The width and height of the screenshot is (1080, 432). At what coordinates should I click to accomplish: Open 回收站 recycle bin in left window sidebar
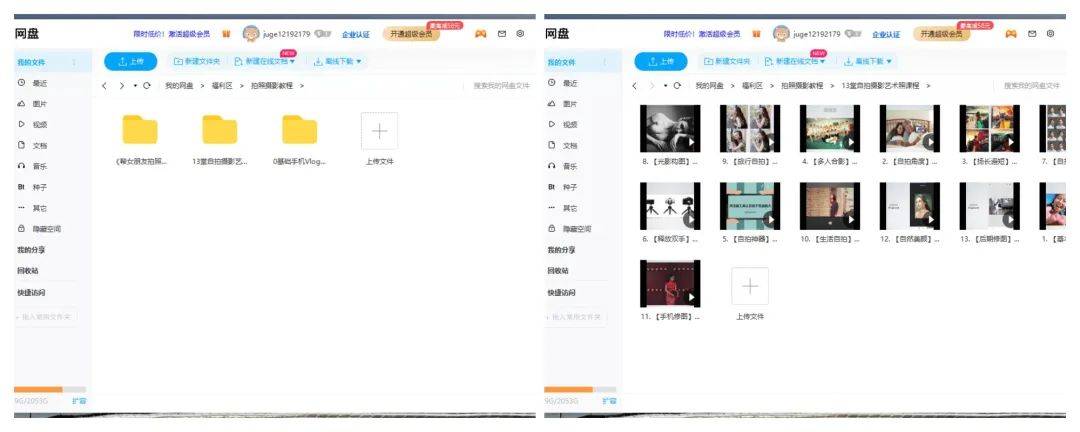pyautogui.click(x=28, y=271)
